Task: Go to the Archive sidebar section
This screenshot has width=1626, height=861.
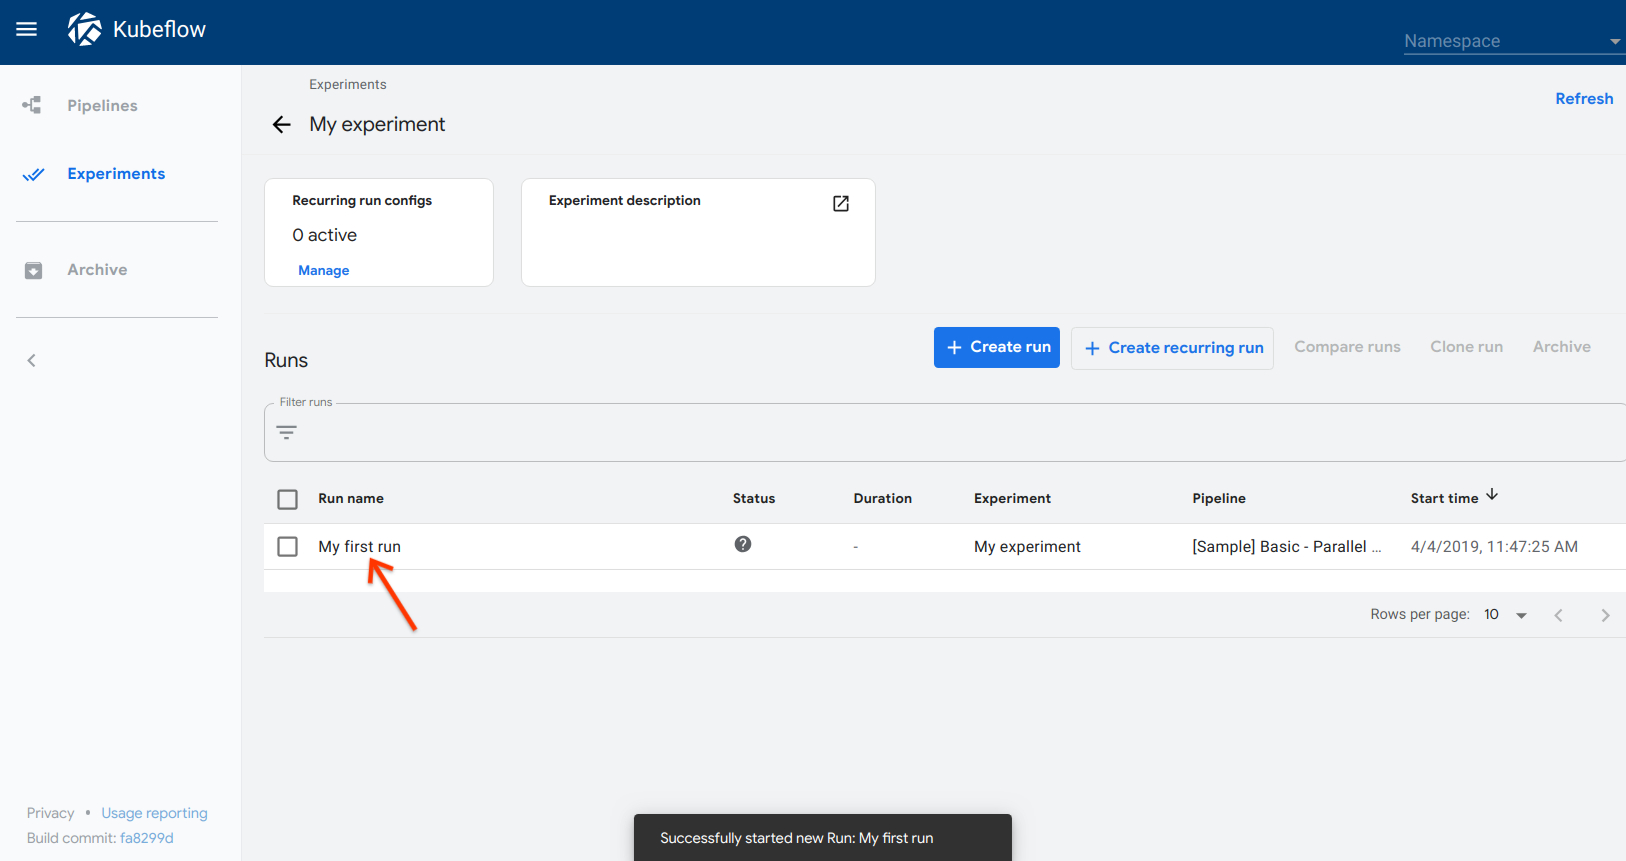Action: point(97,270)
